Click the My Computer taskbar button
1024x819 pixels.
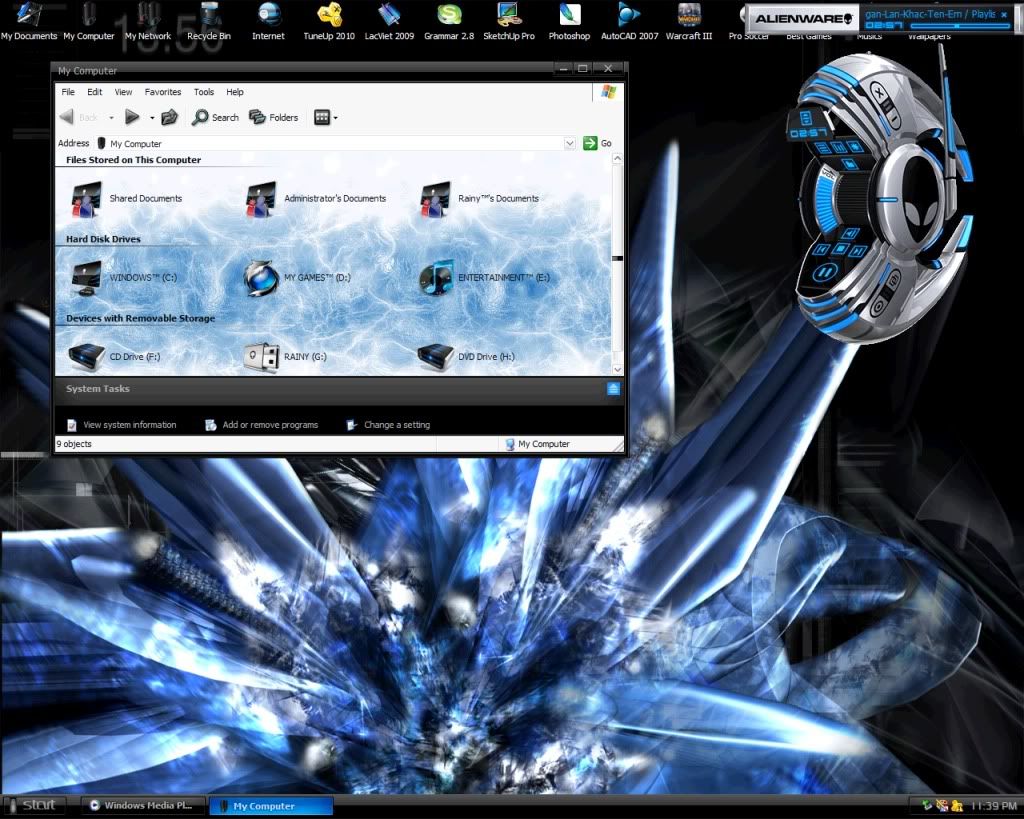(271, 805)
